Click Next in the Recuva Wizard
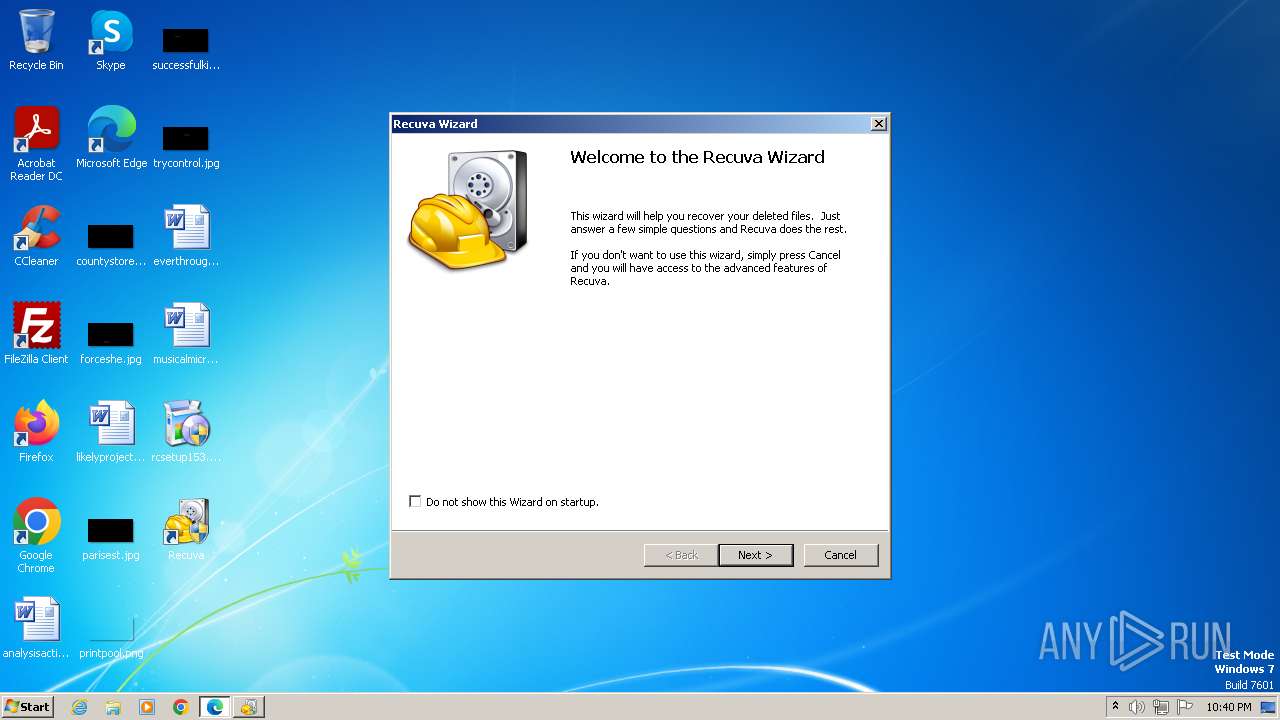1280x720 pixels. (x=755, y=555)
